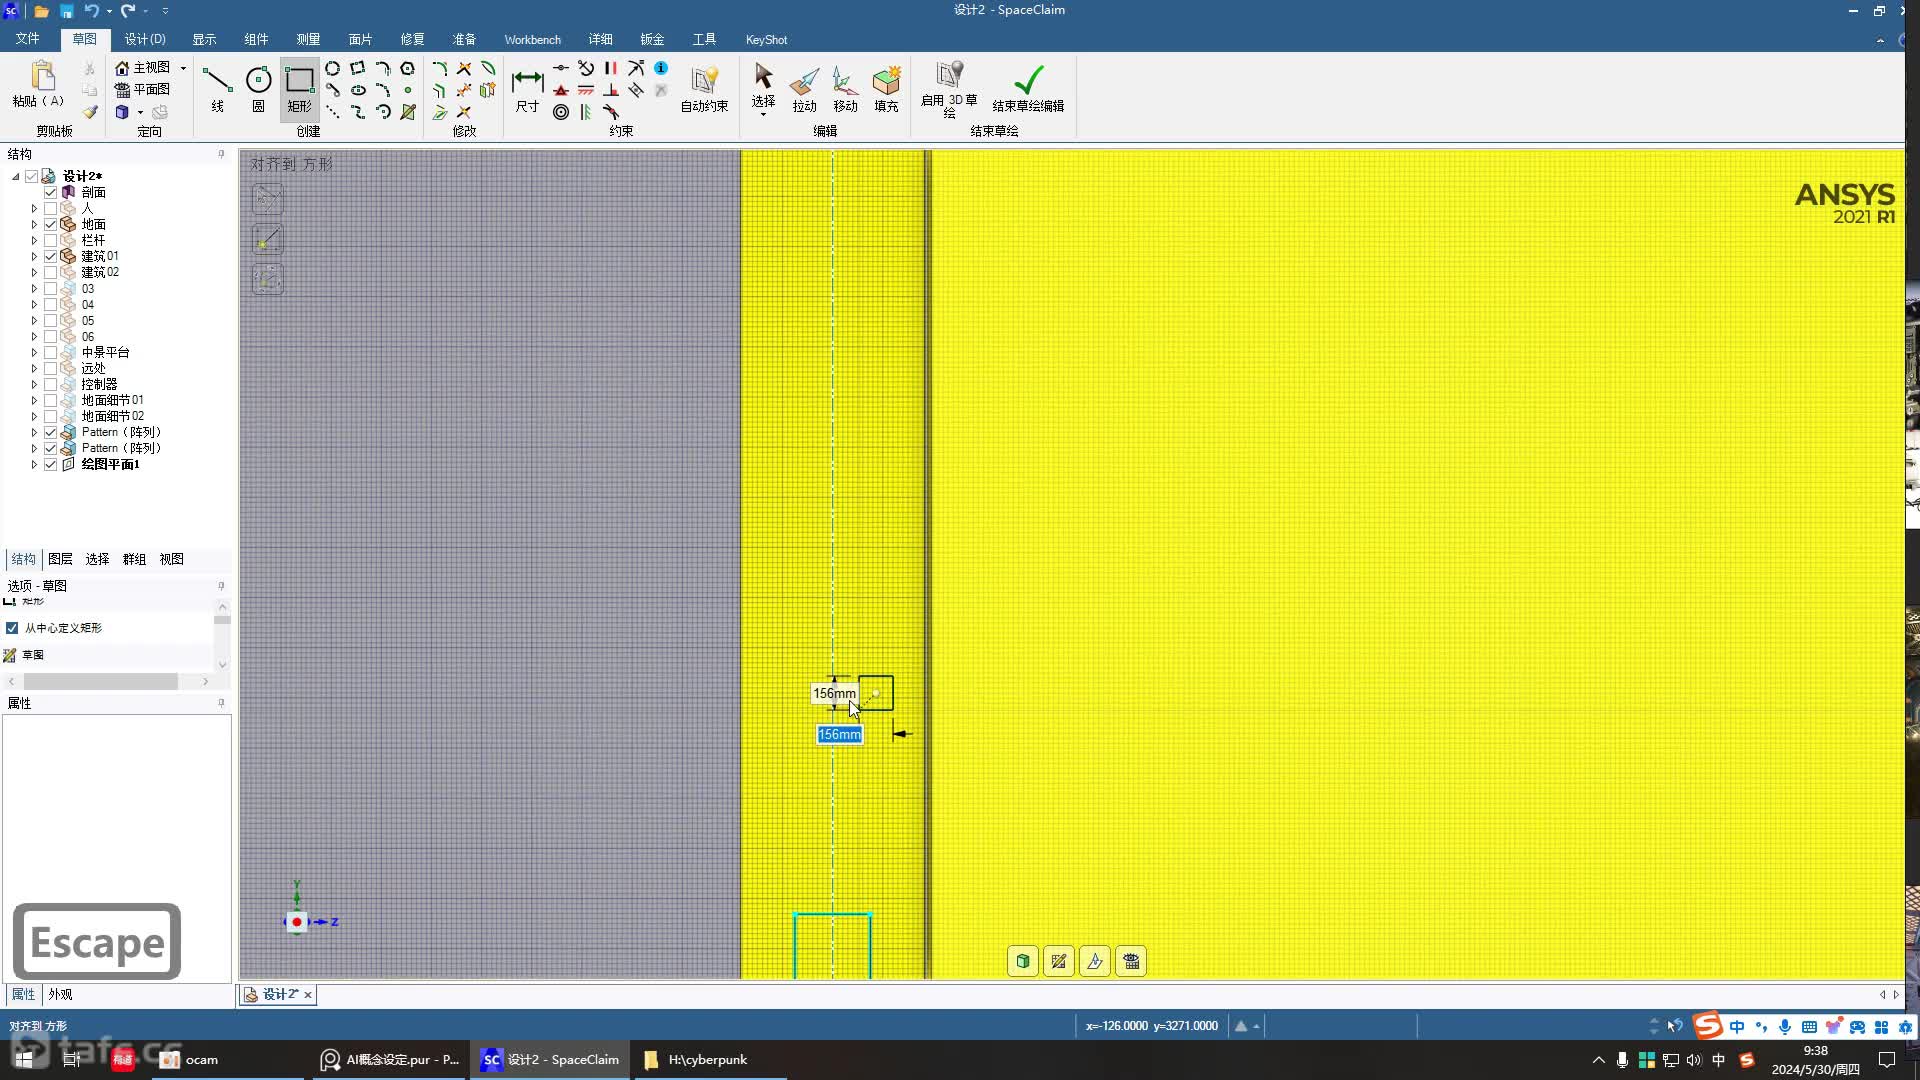Select the concentric constraint icon
Image resolution: width=1920 pixels, height=1080 pixels.
pyautogui.click(x=561, y=112)
